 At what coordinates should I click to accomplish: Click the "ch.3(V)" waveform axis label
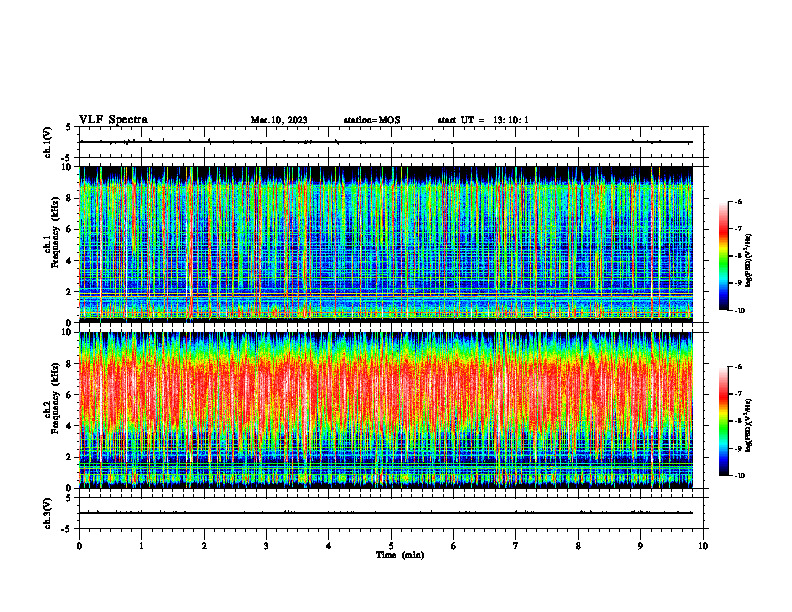(x=48, y=513)
